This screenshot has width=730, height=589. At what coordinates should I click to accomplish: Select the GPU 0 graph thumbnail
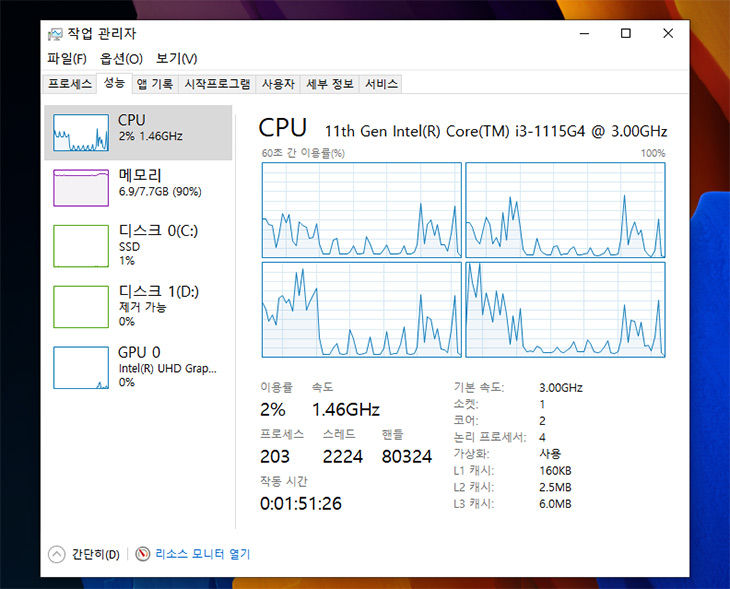(x=81, y=367)
